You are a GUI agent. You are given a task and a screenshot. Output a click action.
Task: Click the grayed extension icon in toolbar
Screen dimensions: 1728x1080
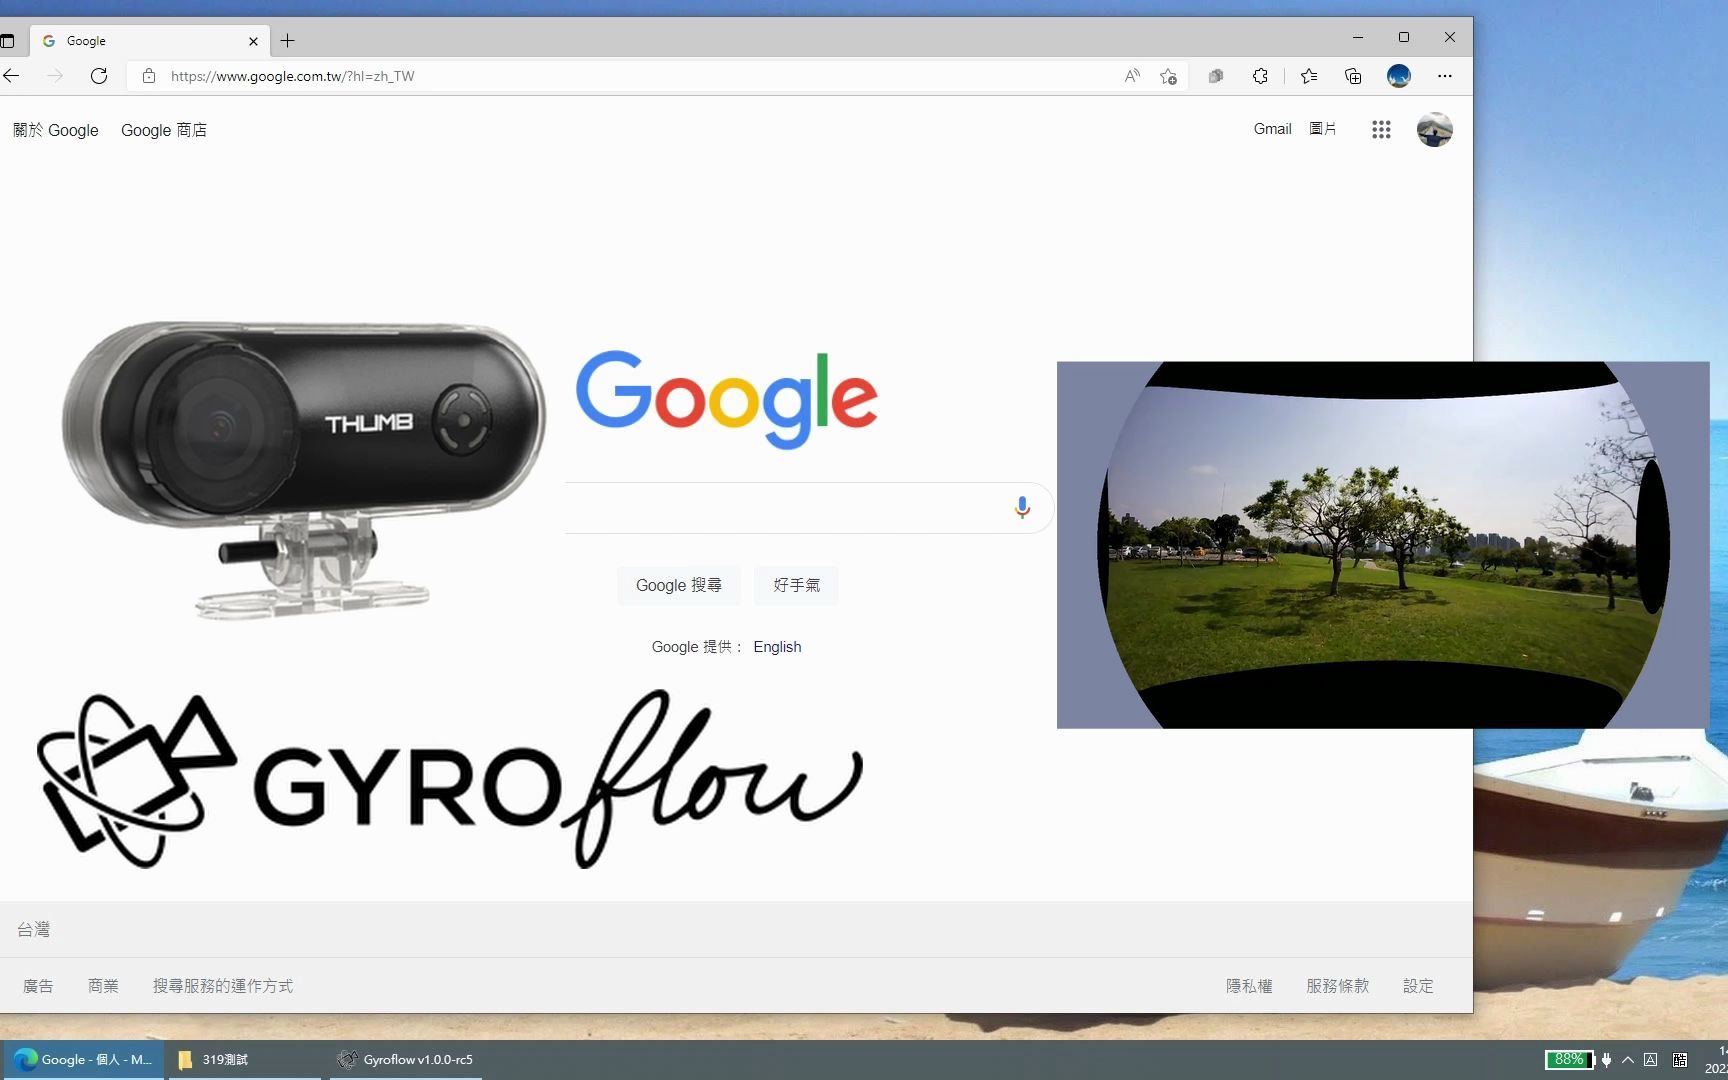click(1216, 76)
